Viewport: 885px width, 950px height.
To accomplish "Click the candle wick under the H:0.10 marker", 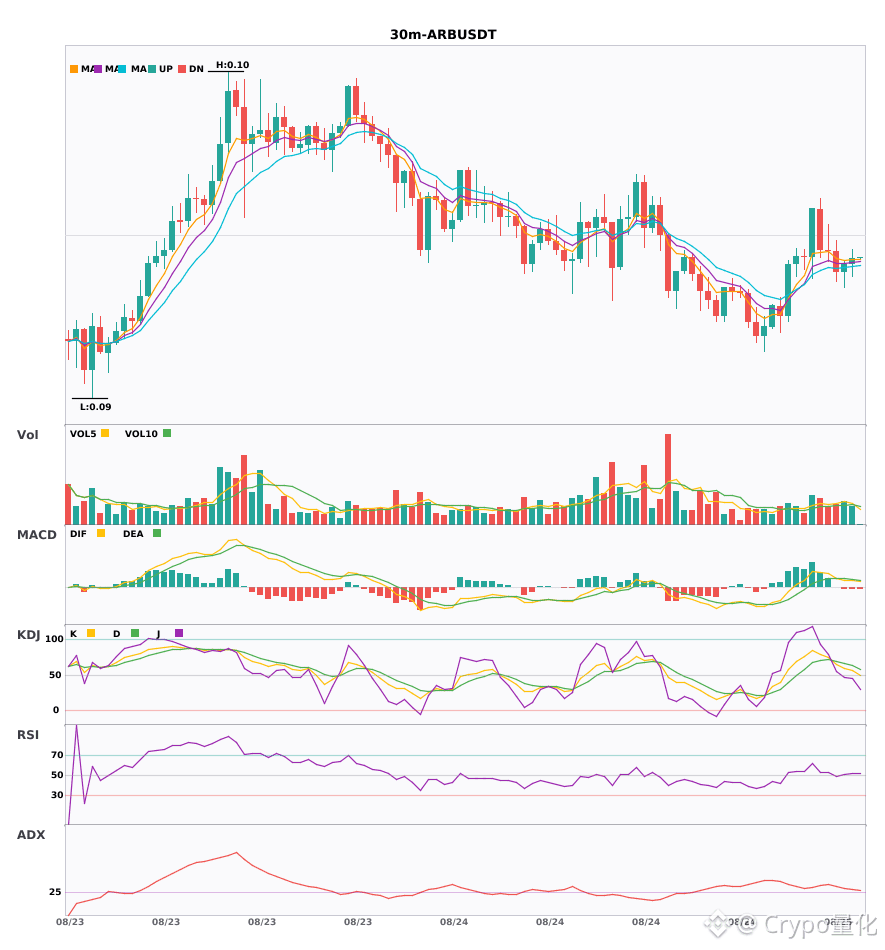I will point(228,81).
